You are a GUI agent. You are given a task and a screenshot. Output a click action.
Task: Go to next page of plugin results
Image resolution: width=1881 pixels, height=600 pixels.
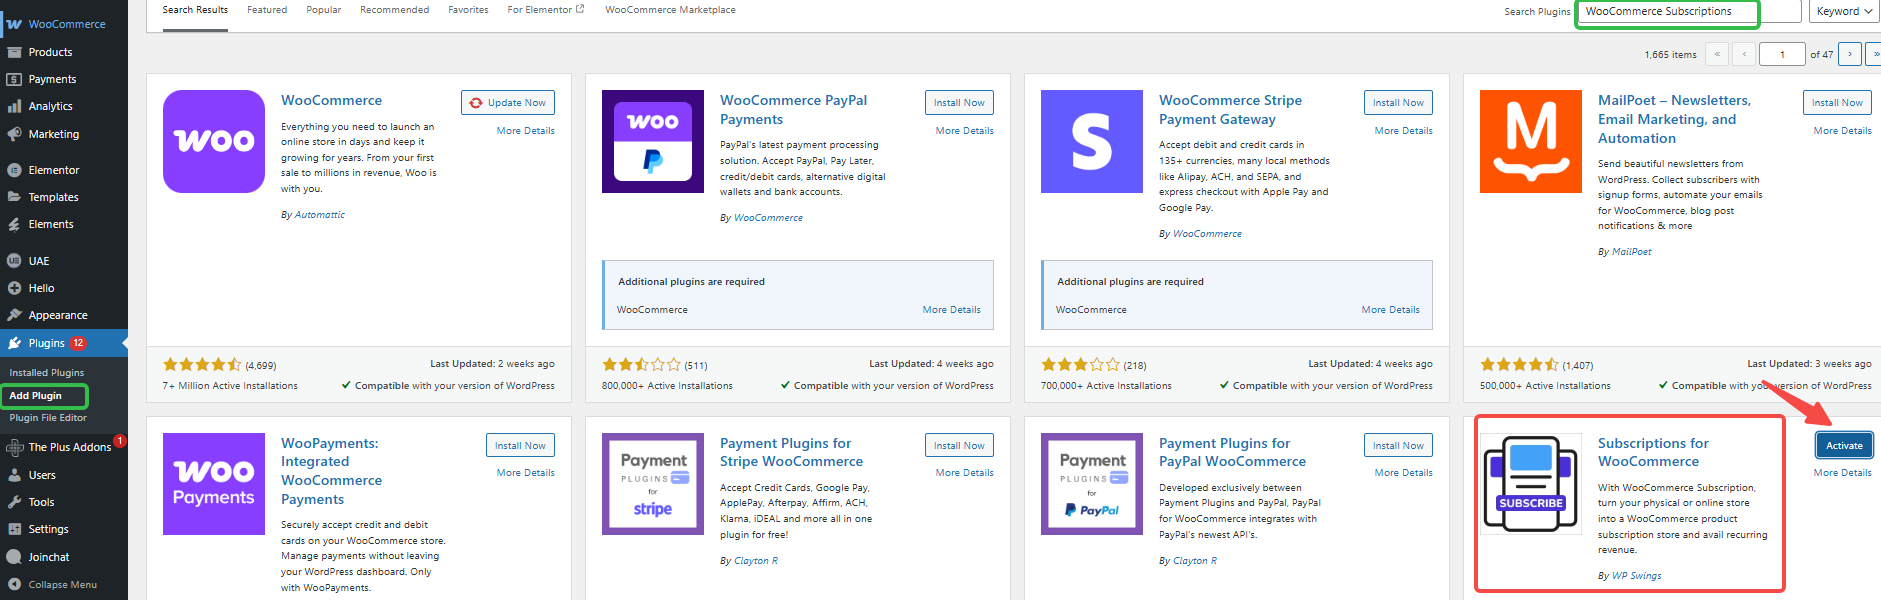(x=1850, y=54)
